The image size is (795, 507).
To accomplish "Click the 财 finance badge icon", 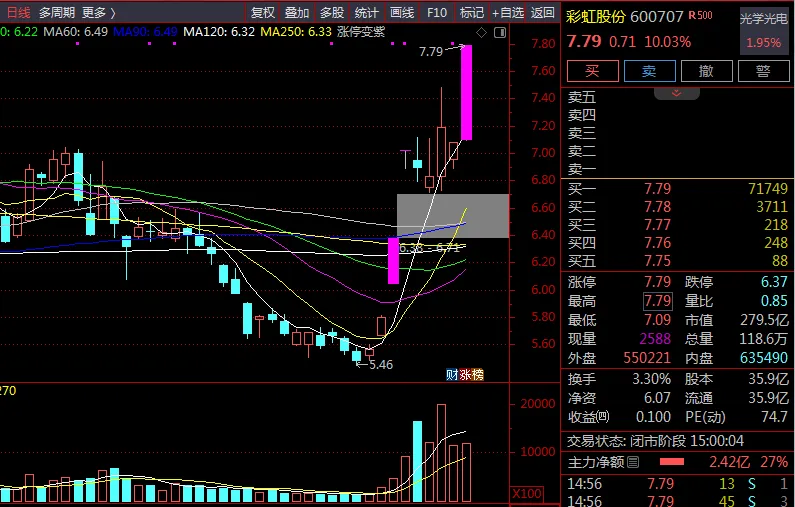I will coord(452,375).
